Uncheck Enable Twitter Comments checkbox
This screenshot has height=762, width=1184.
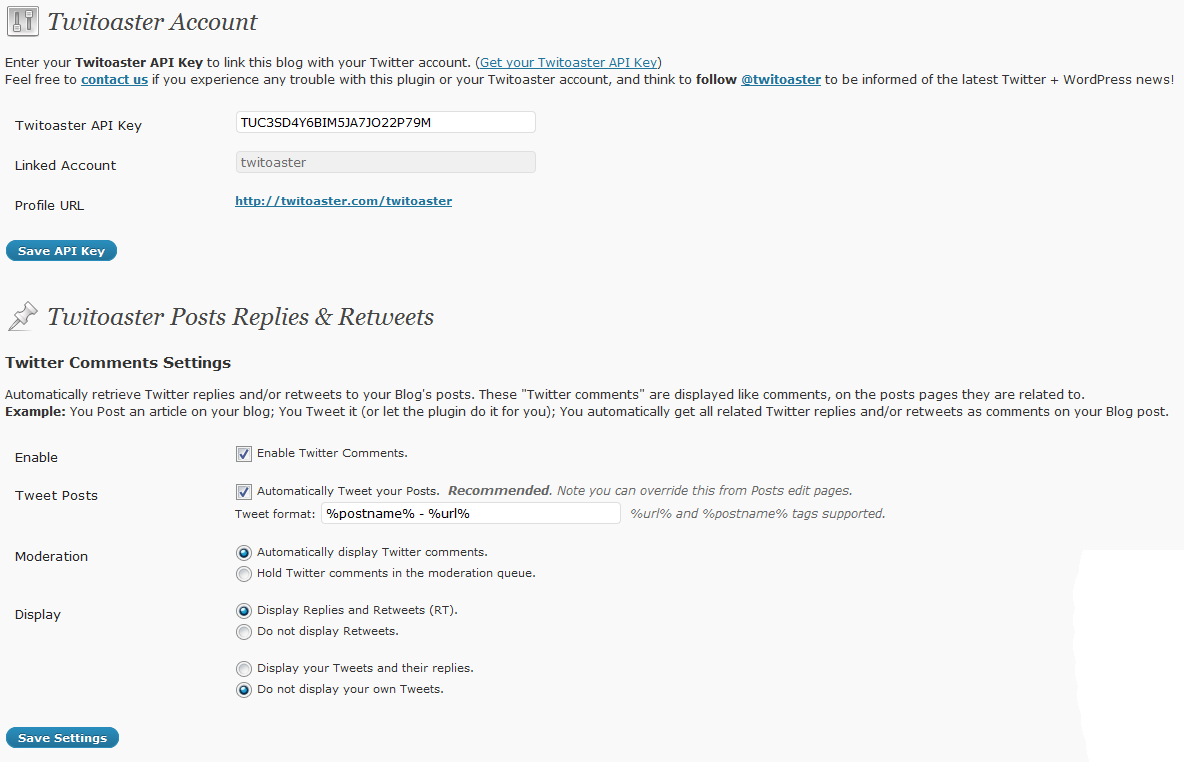tap(244, 454)
